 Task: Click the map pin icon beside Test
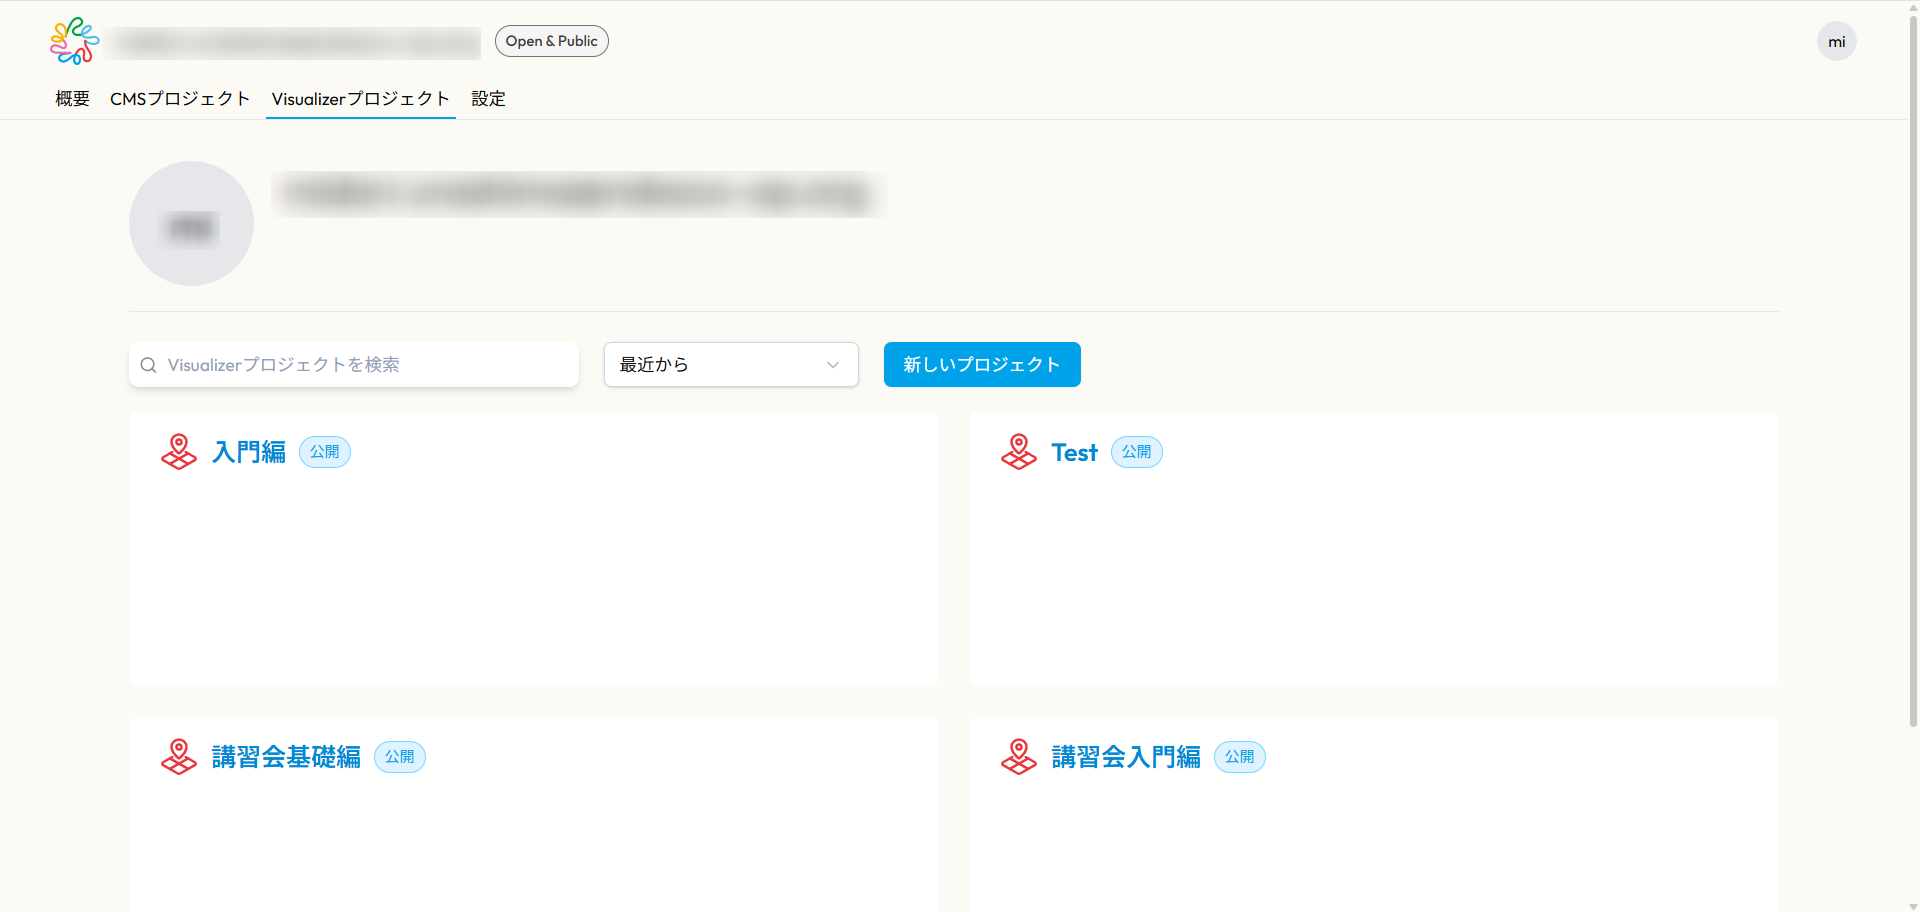click(1019, 452)
